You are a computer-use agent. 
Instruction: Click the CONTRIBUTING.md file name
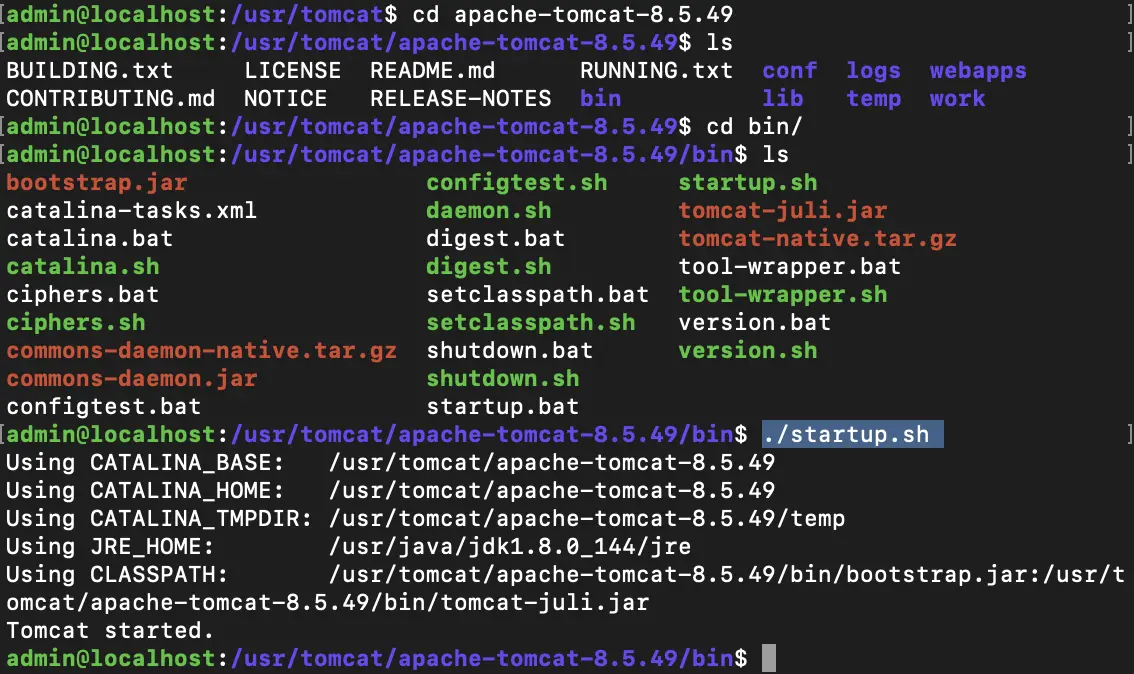[111, 98]
